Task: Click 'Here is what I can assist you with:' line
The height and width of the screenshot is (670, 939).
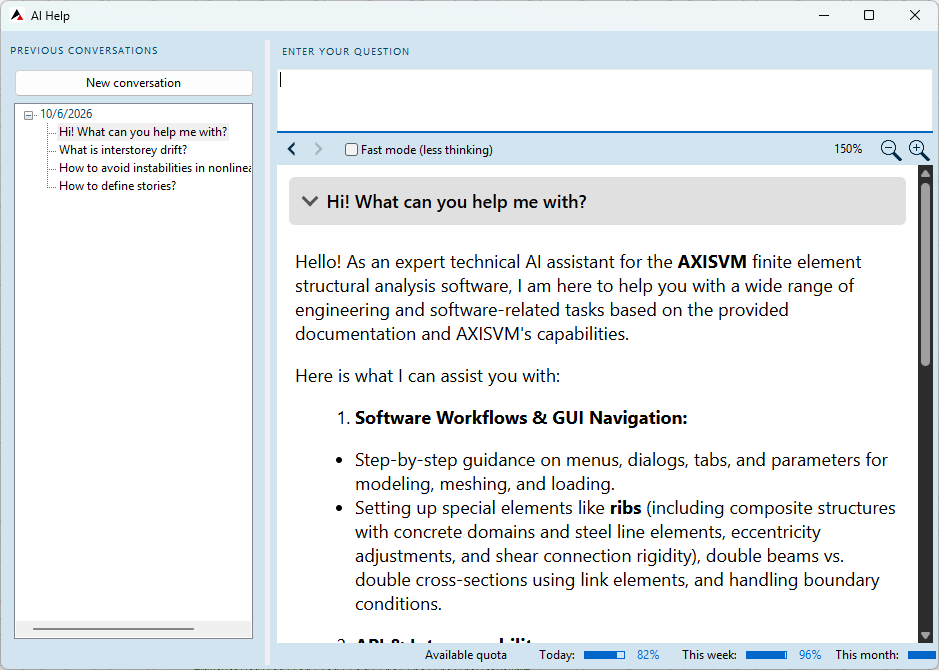Action: click(x=428, y=376)
